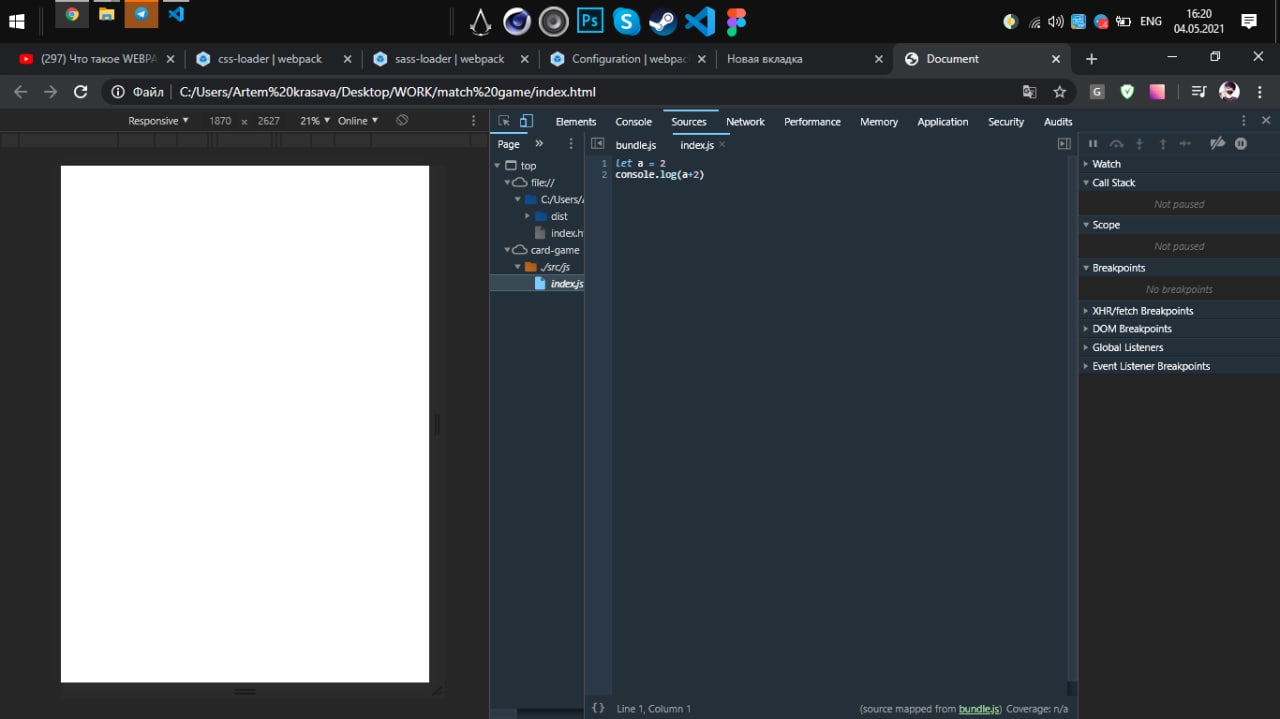Toggle pause on exceptions icon
The height and width of the screenshot is (719, 1280).
pos(1241,144)
